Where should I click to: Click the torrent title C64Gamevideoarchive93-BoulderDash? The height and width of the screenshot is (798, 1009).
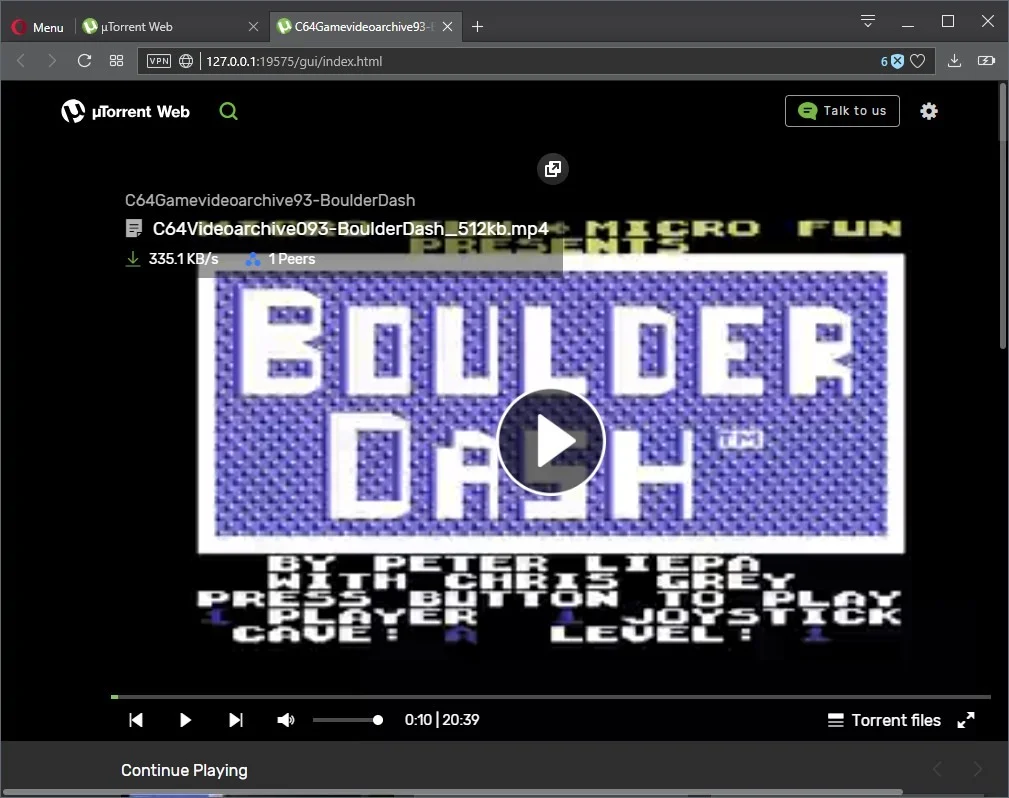[x=270, y=200]
